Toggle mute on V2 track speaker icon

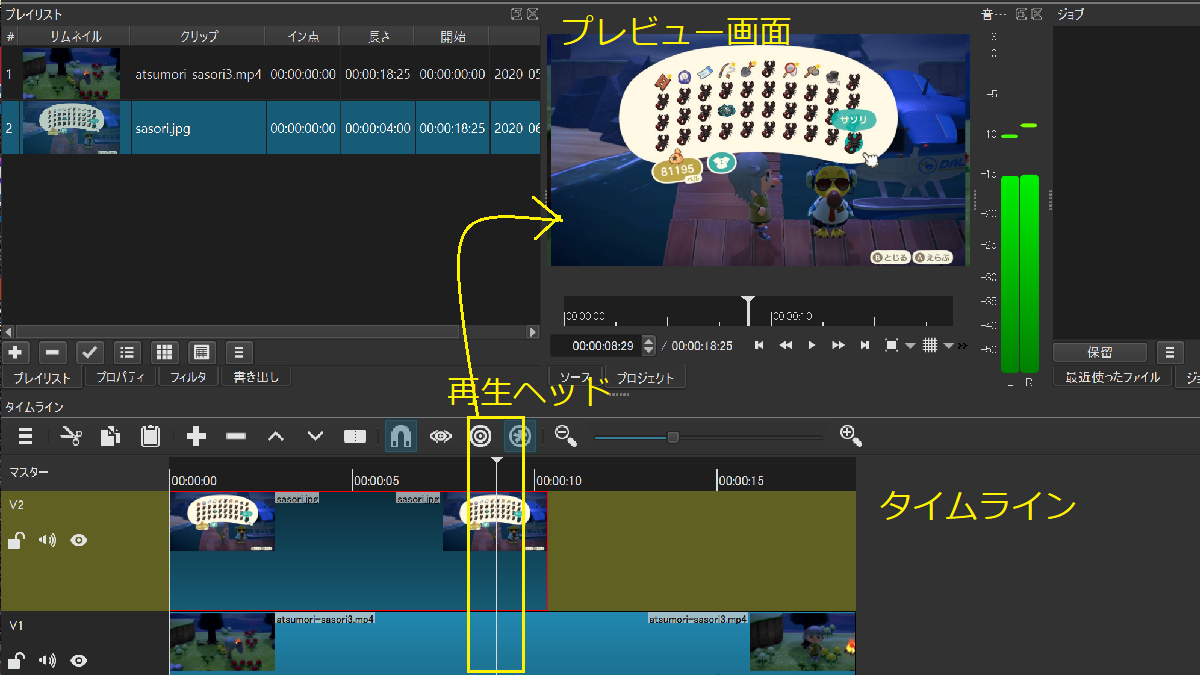coord(45,540)
